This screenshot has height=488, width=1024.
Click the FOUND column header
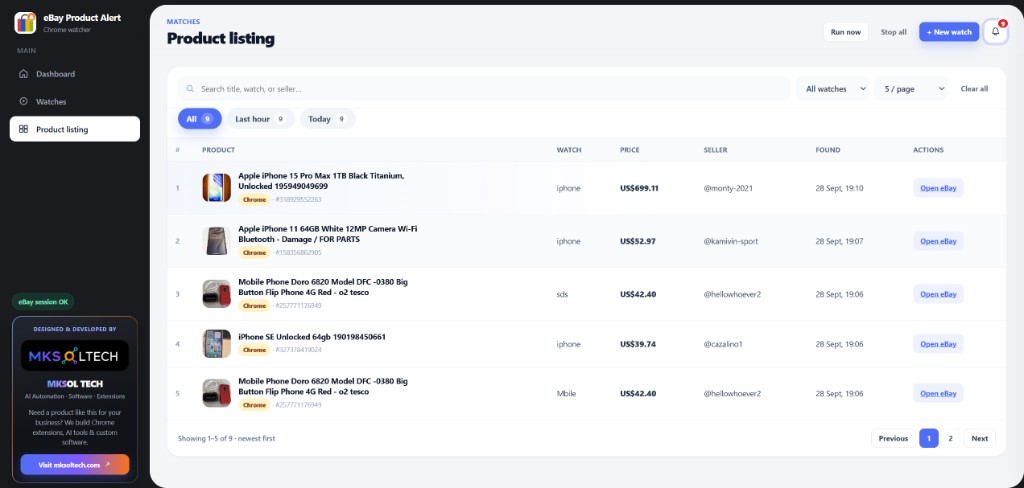point(827,150)
